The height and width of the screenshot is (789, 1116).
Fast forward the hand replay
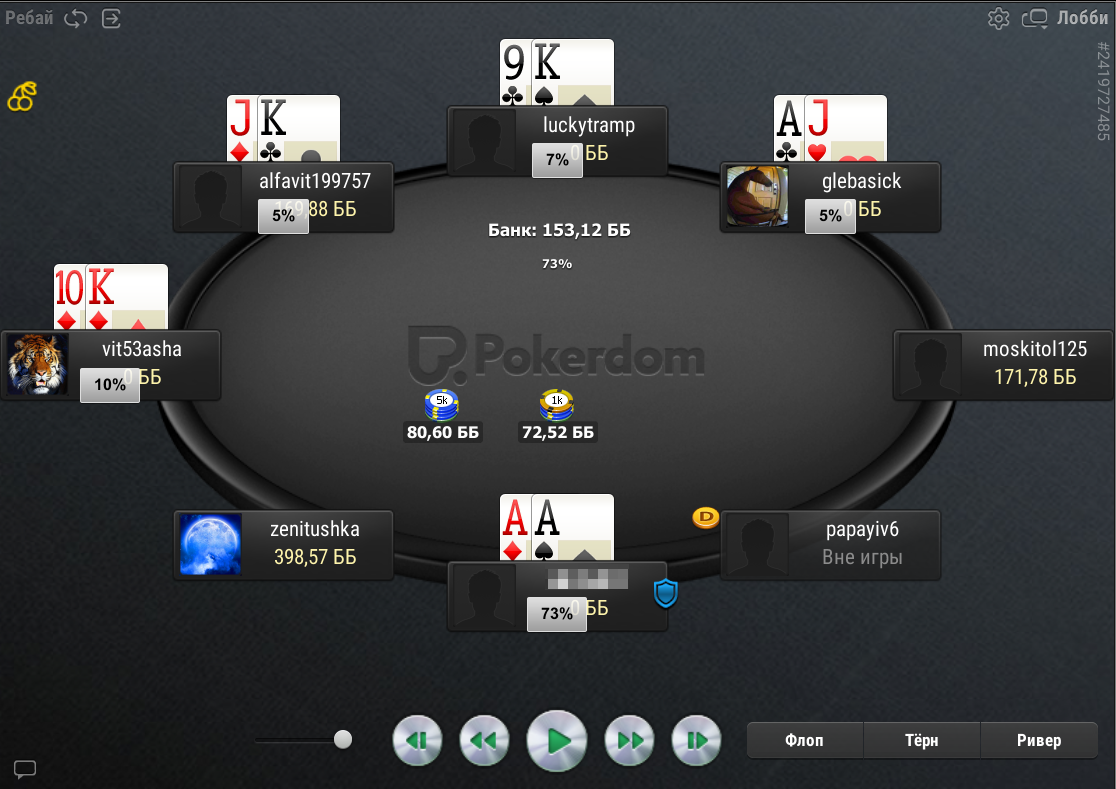coord(629,741)
